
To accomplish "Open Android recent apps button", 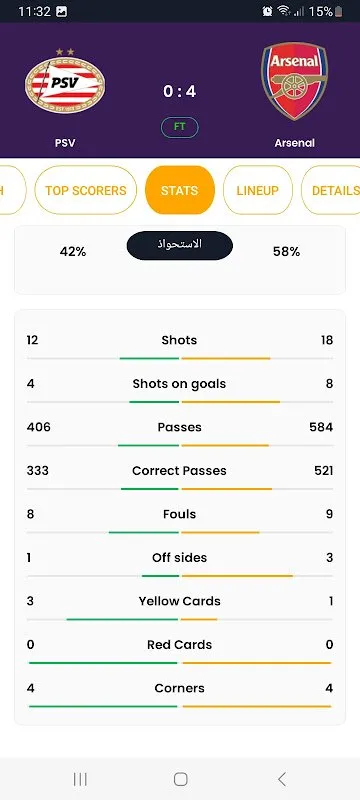I will coord(80,779).
